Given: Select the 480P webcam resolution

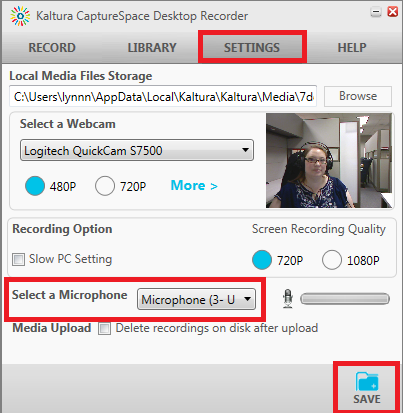Looking at the screenshot, I should coord(35,186).
